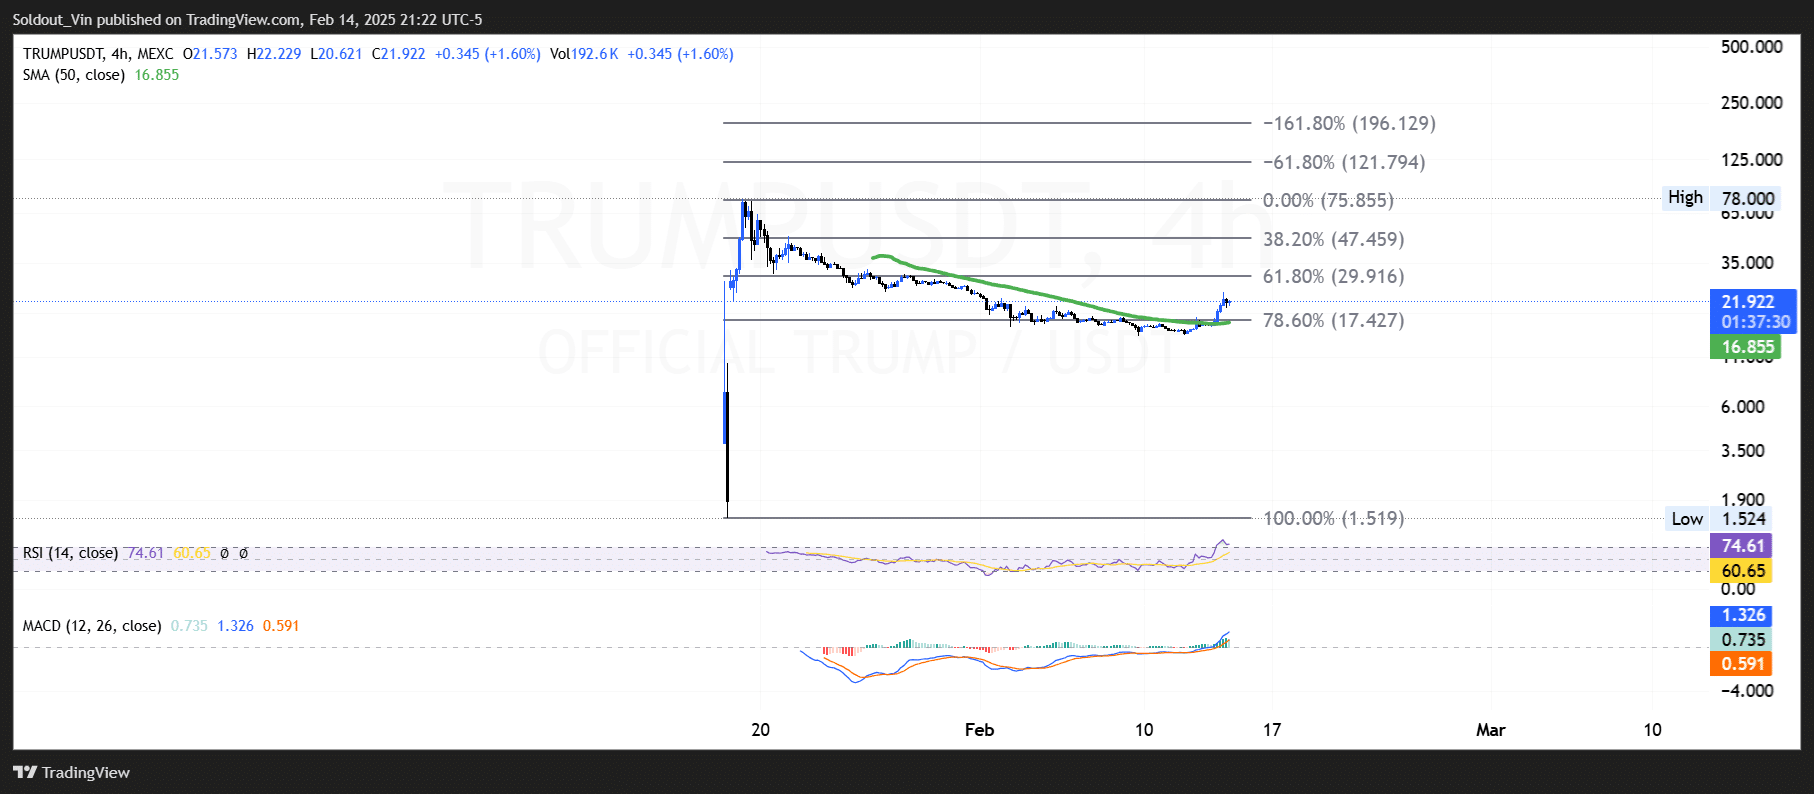This screenshot has width=1814, height=794.
Task: Click the purple 74.61 RSI axis tag
Action: click(1742, 546)
